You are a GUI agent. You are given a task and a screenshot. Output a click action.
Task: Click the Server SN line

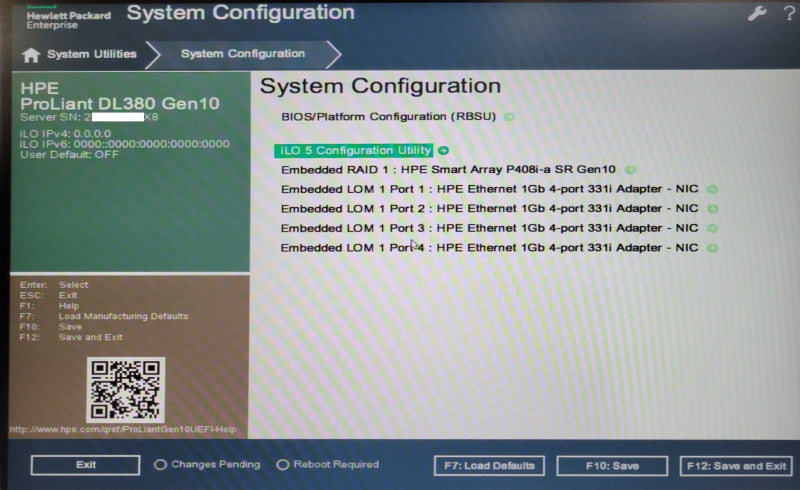89,117
